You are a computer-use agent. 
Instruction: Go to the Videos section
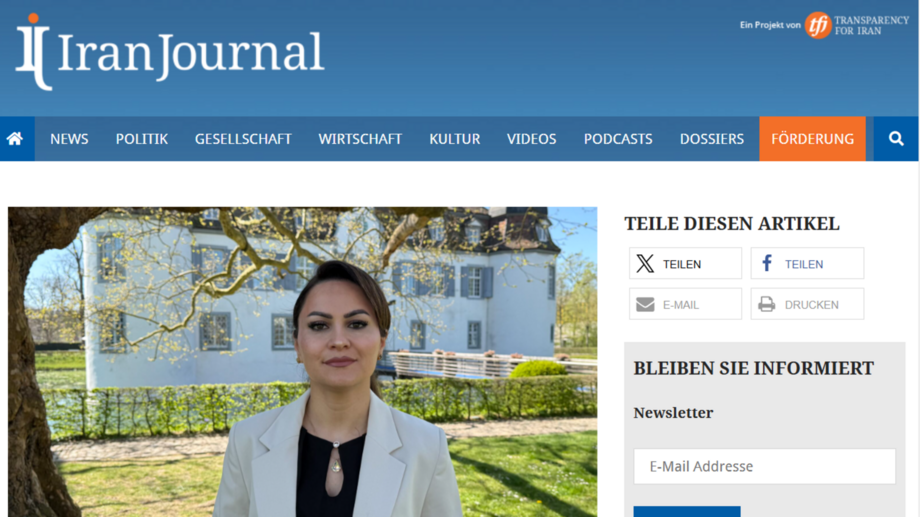tap(532, 139)
